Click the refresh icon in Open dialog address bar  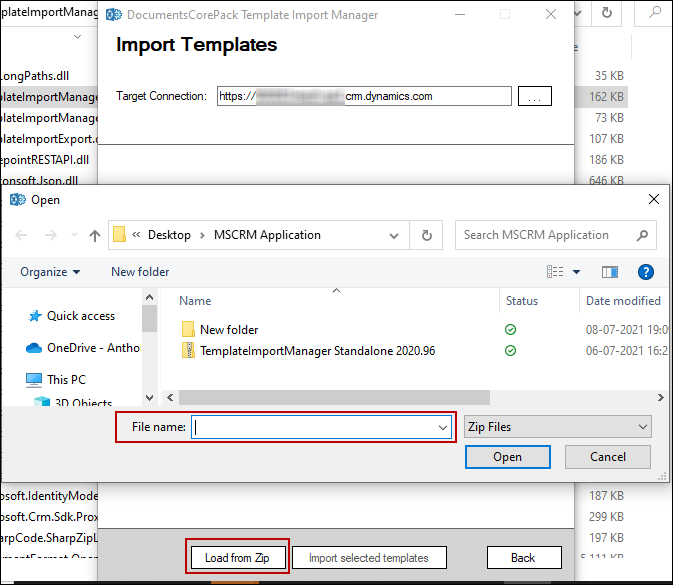coord(426,235)
